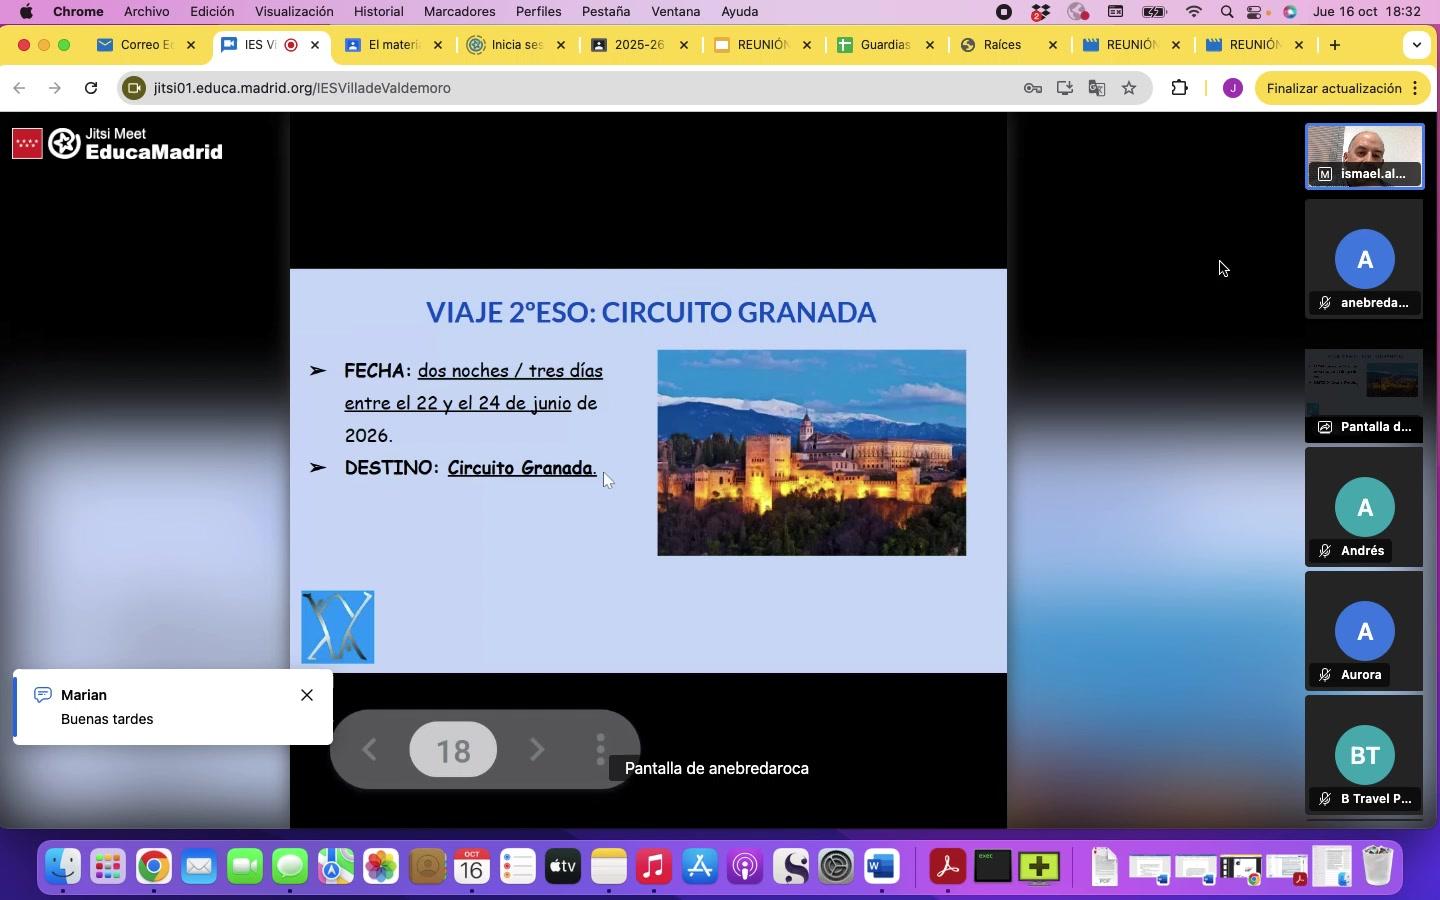The width and height of the screenshot is (1440, 900).
Task: Close the Raíces tab
Action: pyautogui.click(x=1053, y=45)
